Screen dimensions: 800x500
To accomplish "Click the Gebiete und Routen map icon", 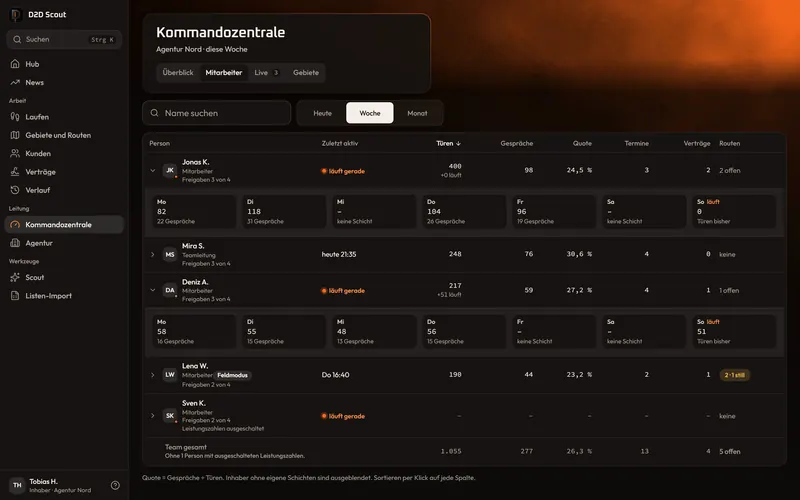I will click(x=15, y=135).
